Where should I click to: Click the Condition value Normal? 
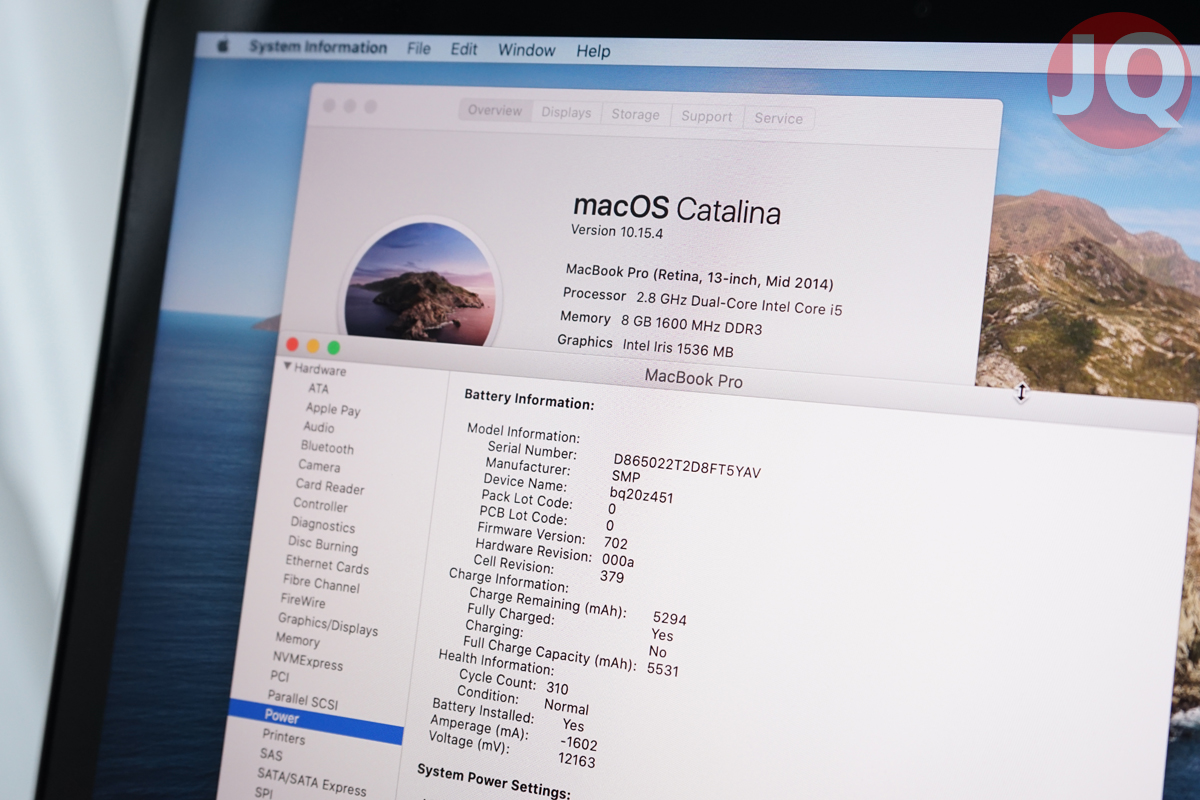[x=566, y=707]
